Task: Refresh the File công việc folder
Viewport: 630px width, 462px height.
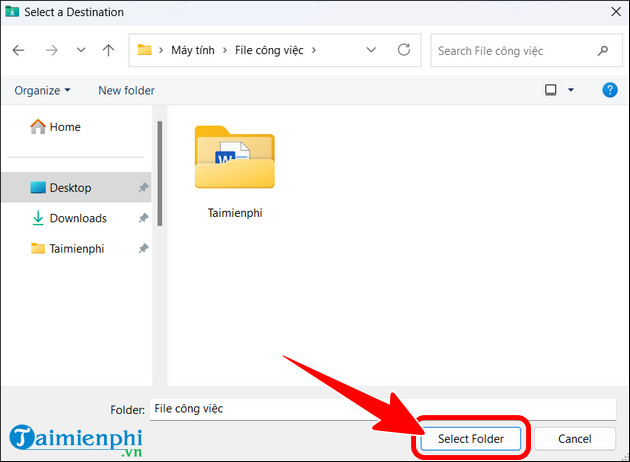Action: coord(404,50)
